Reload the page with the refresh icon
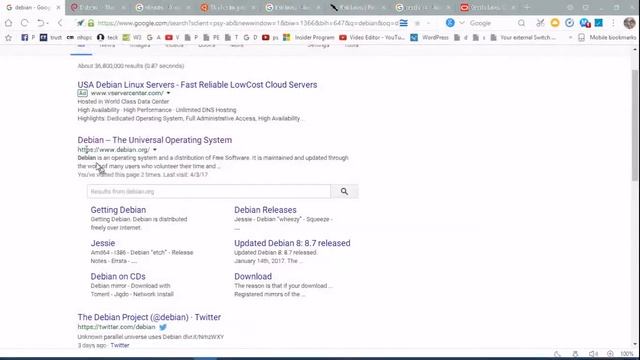This screenshot has height=360, width=640. point(24,23)
